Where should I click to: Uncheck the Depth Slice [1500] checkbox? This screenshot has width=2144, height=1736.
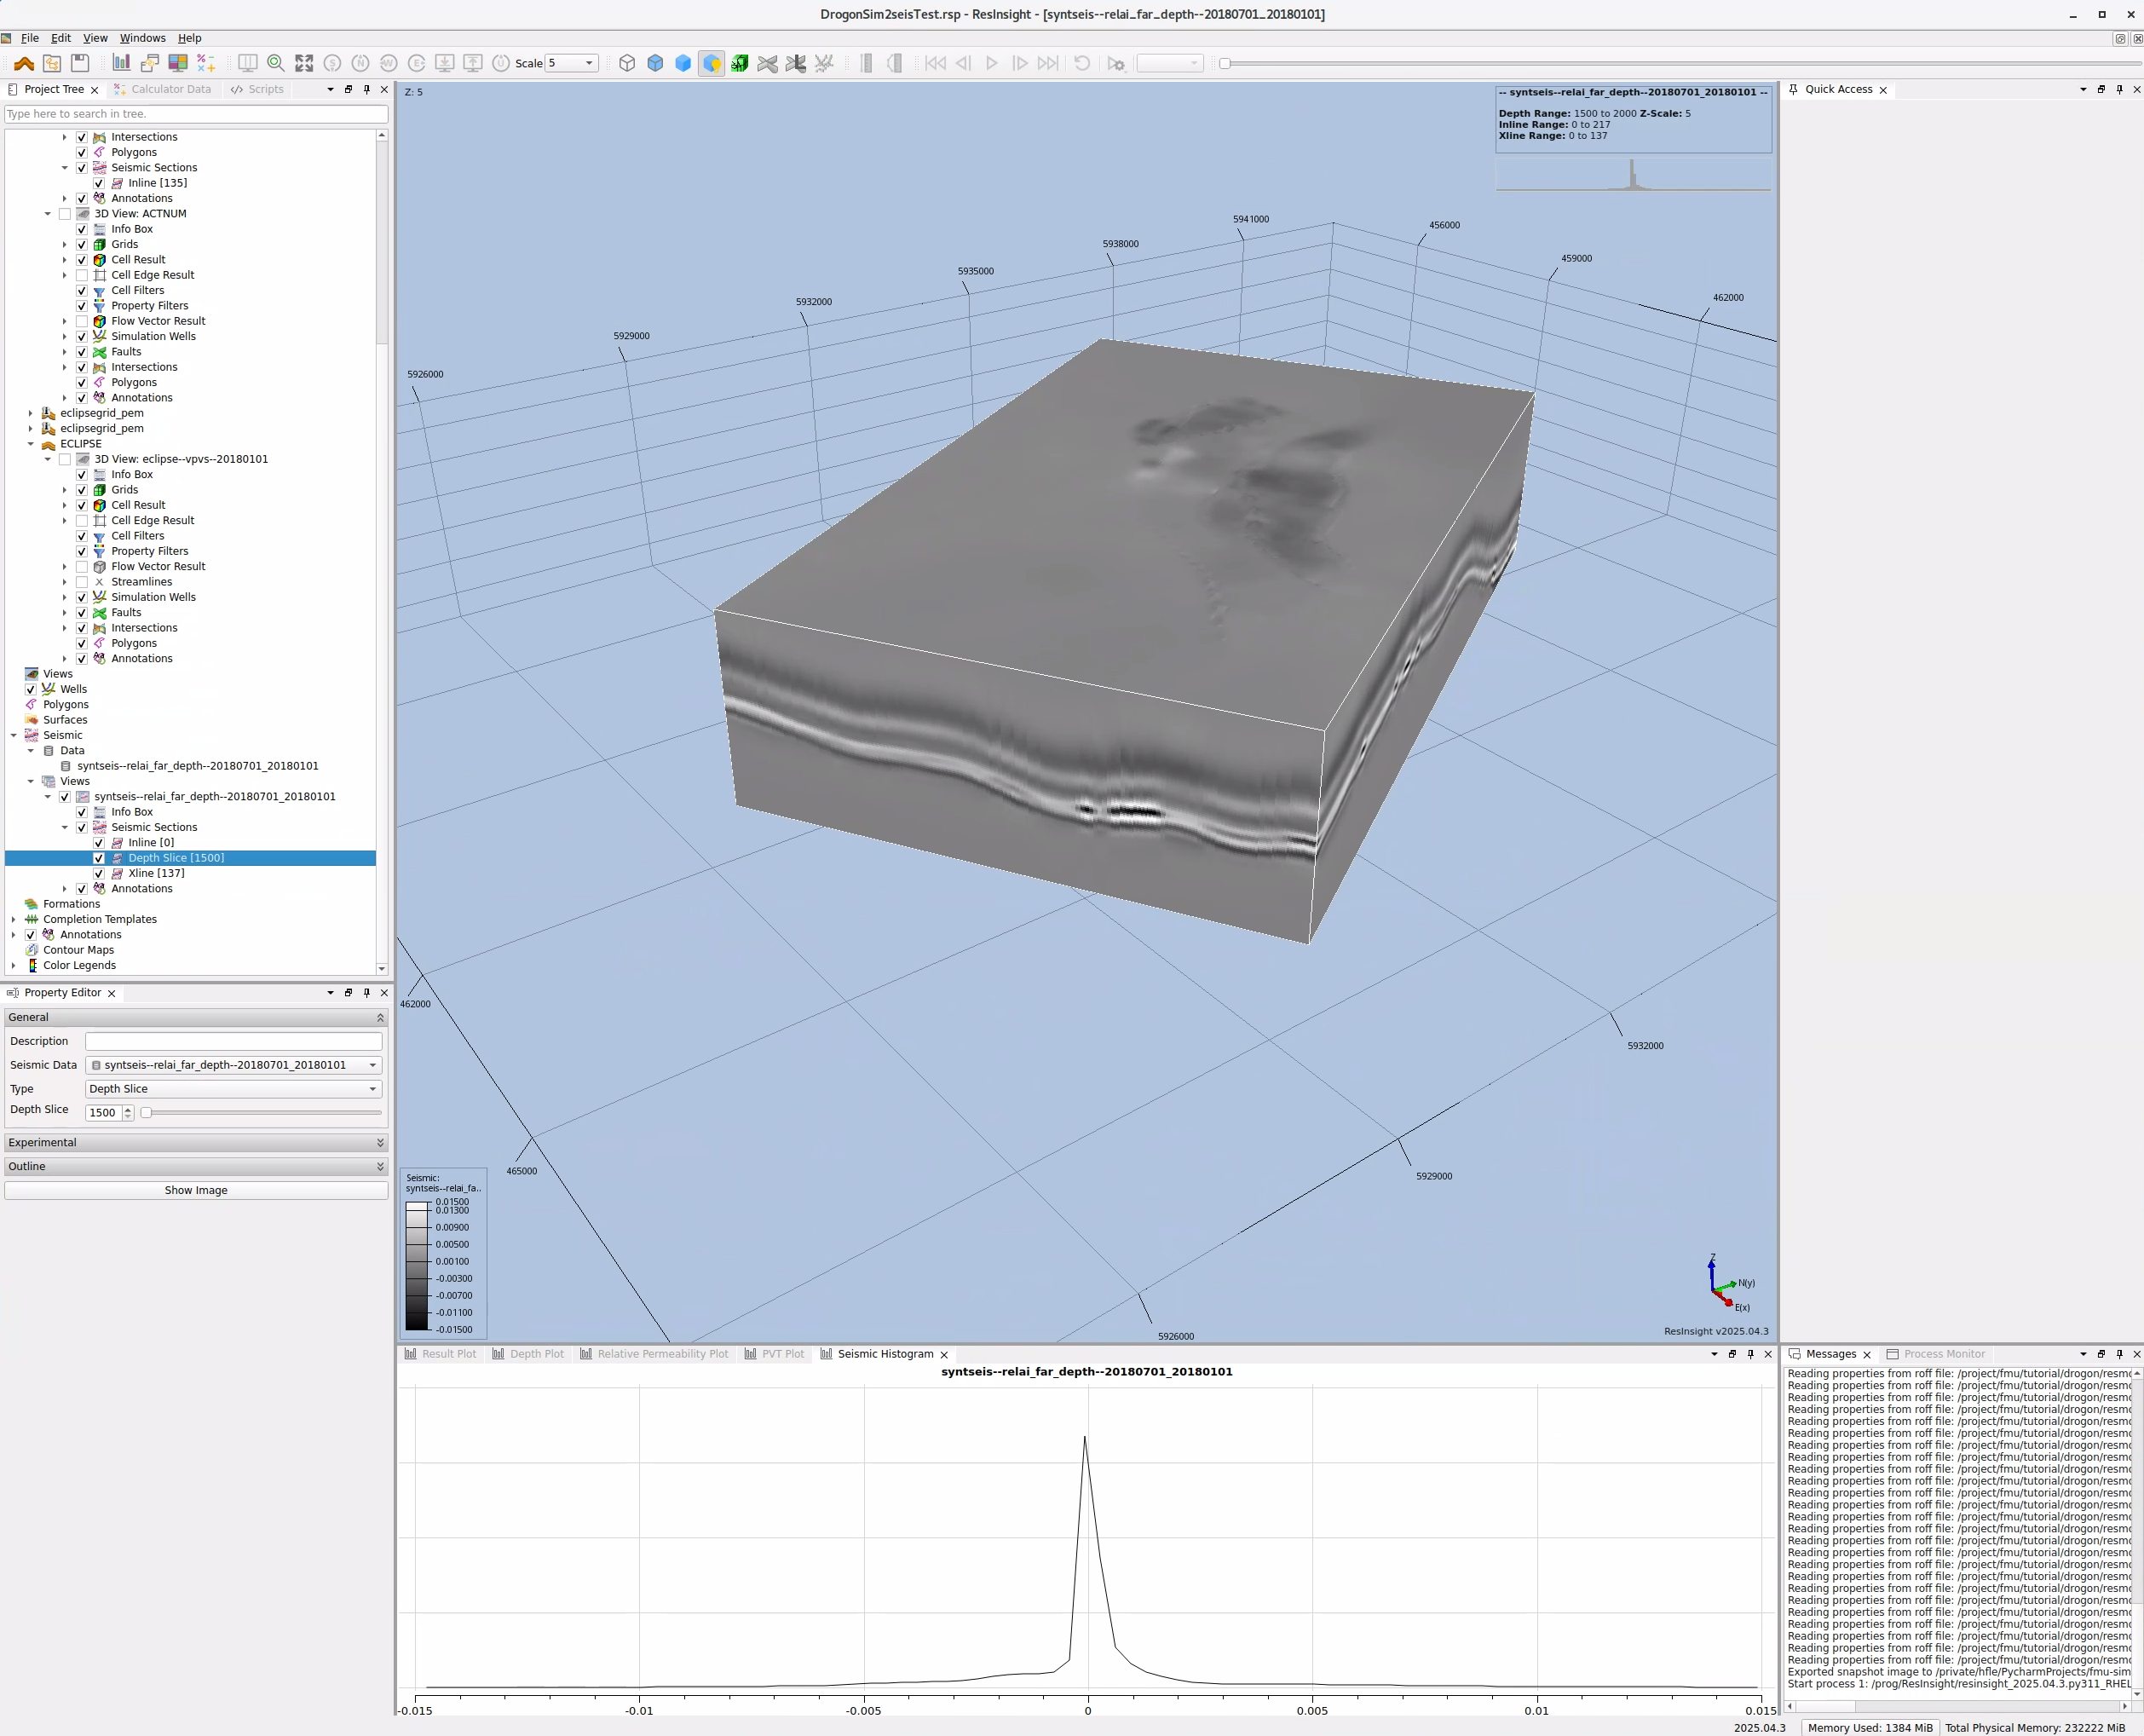pos(99,858)
